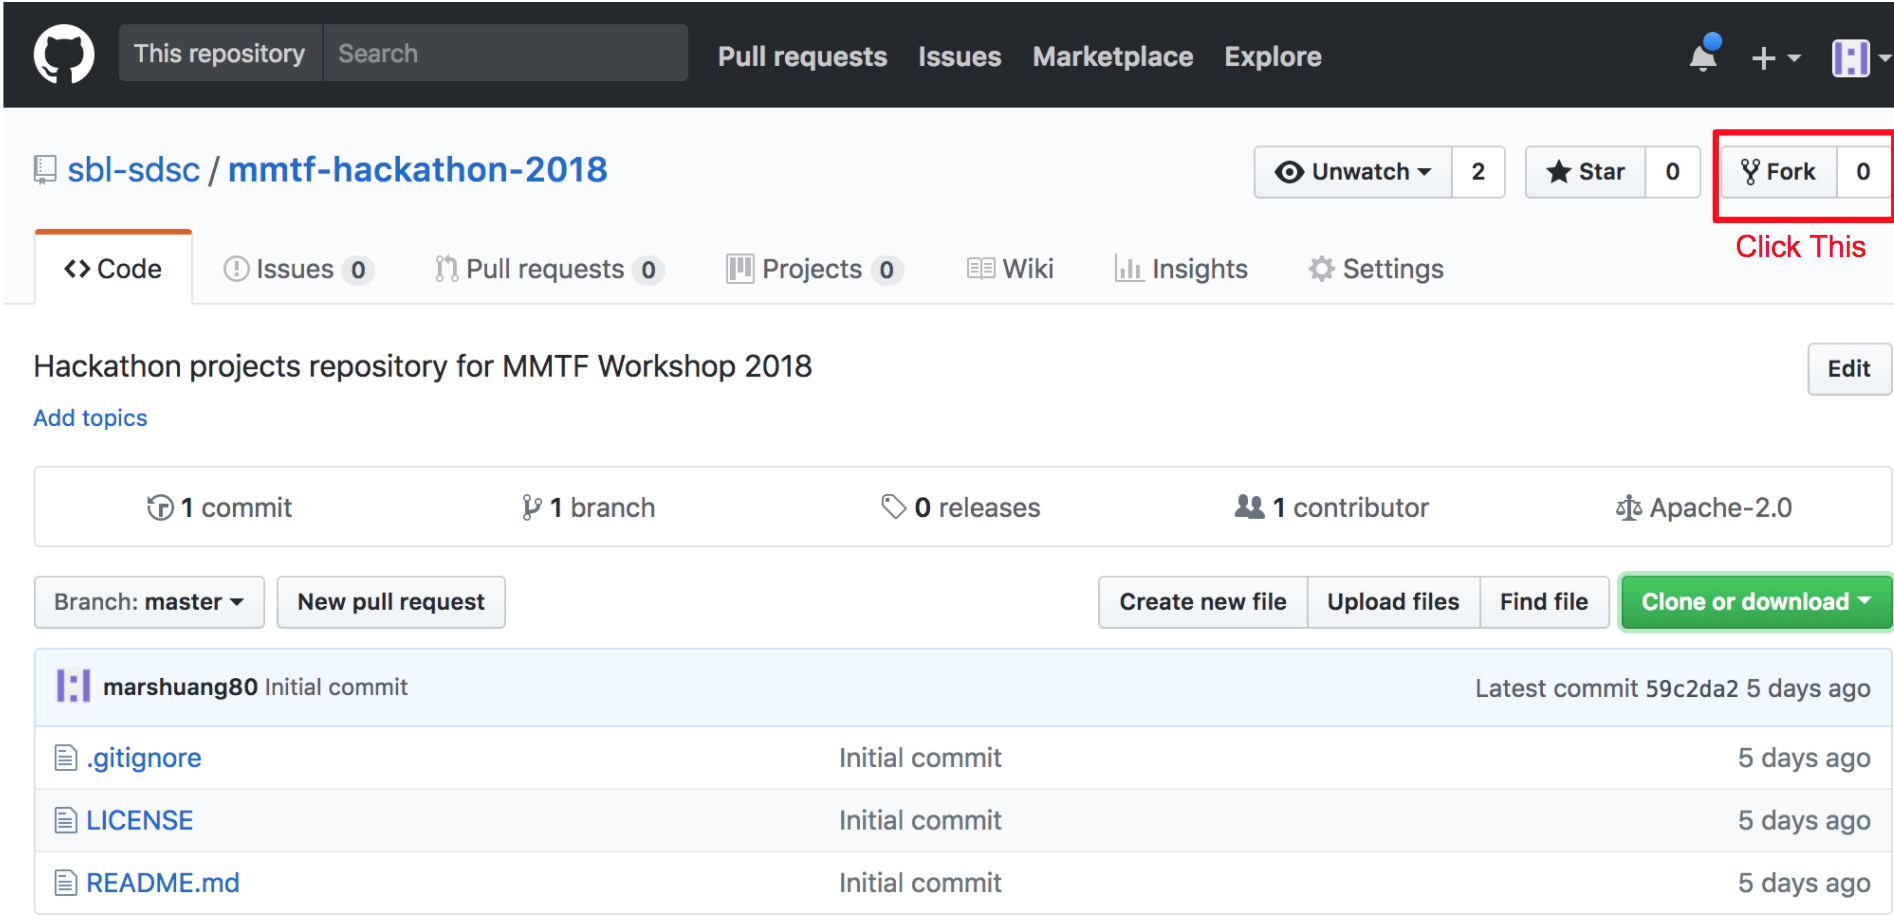Open the 'Initial commit' message beside marshuang80
The width and height of the screenshot is (1894, 918).
point(336,687)
